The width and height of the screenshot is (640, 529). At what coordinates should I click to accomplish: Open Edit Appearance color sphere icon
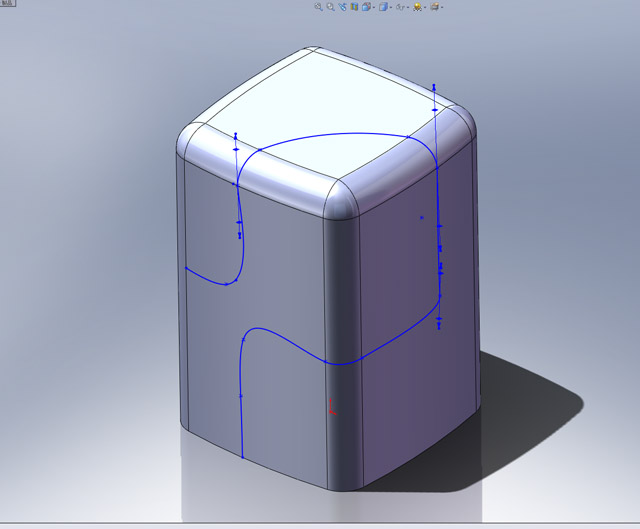416,6
